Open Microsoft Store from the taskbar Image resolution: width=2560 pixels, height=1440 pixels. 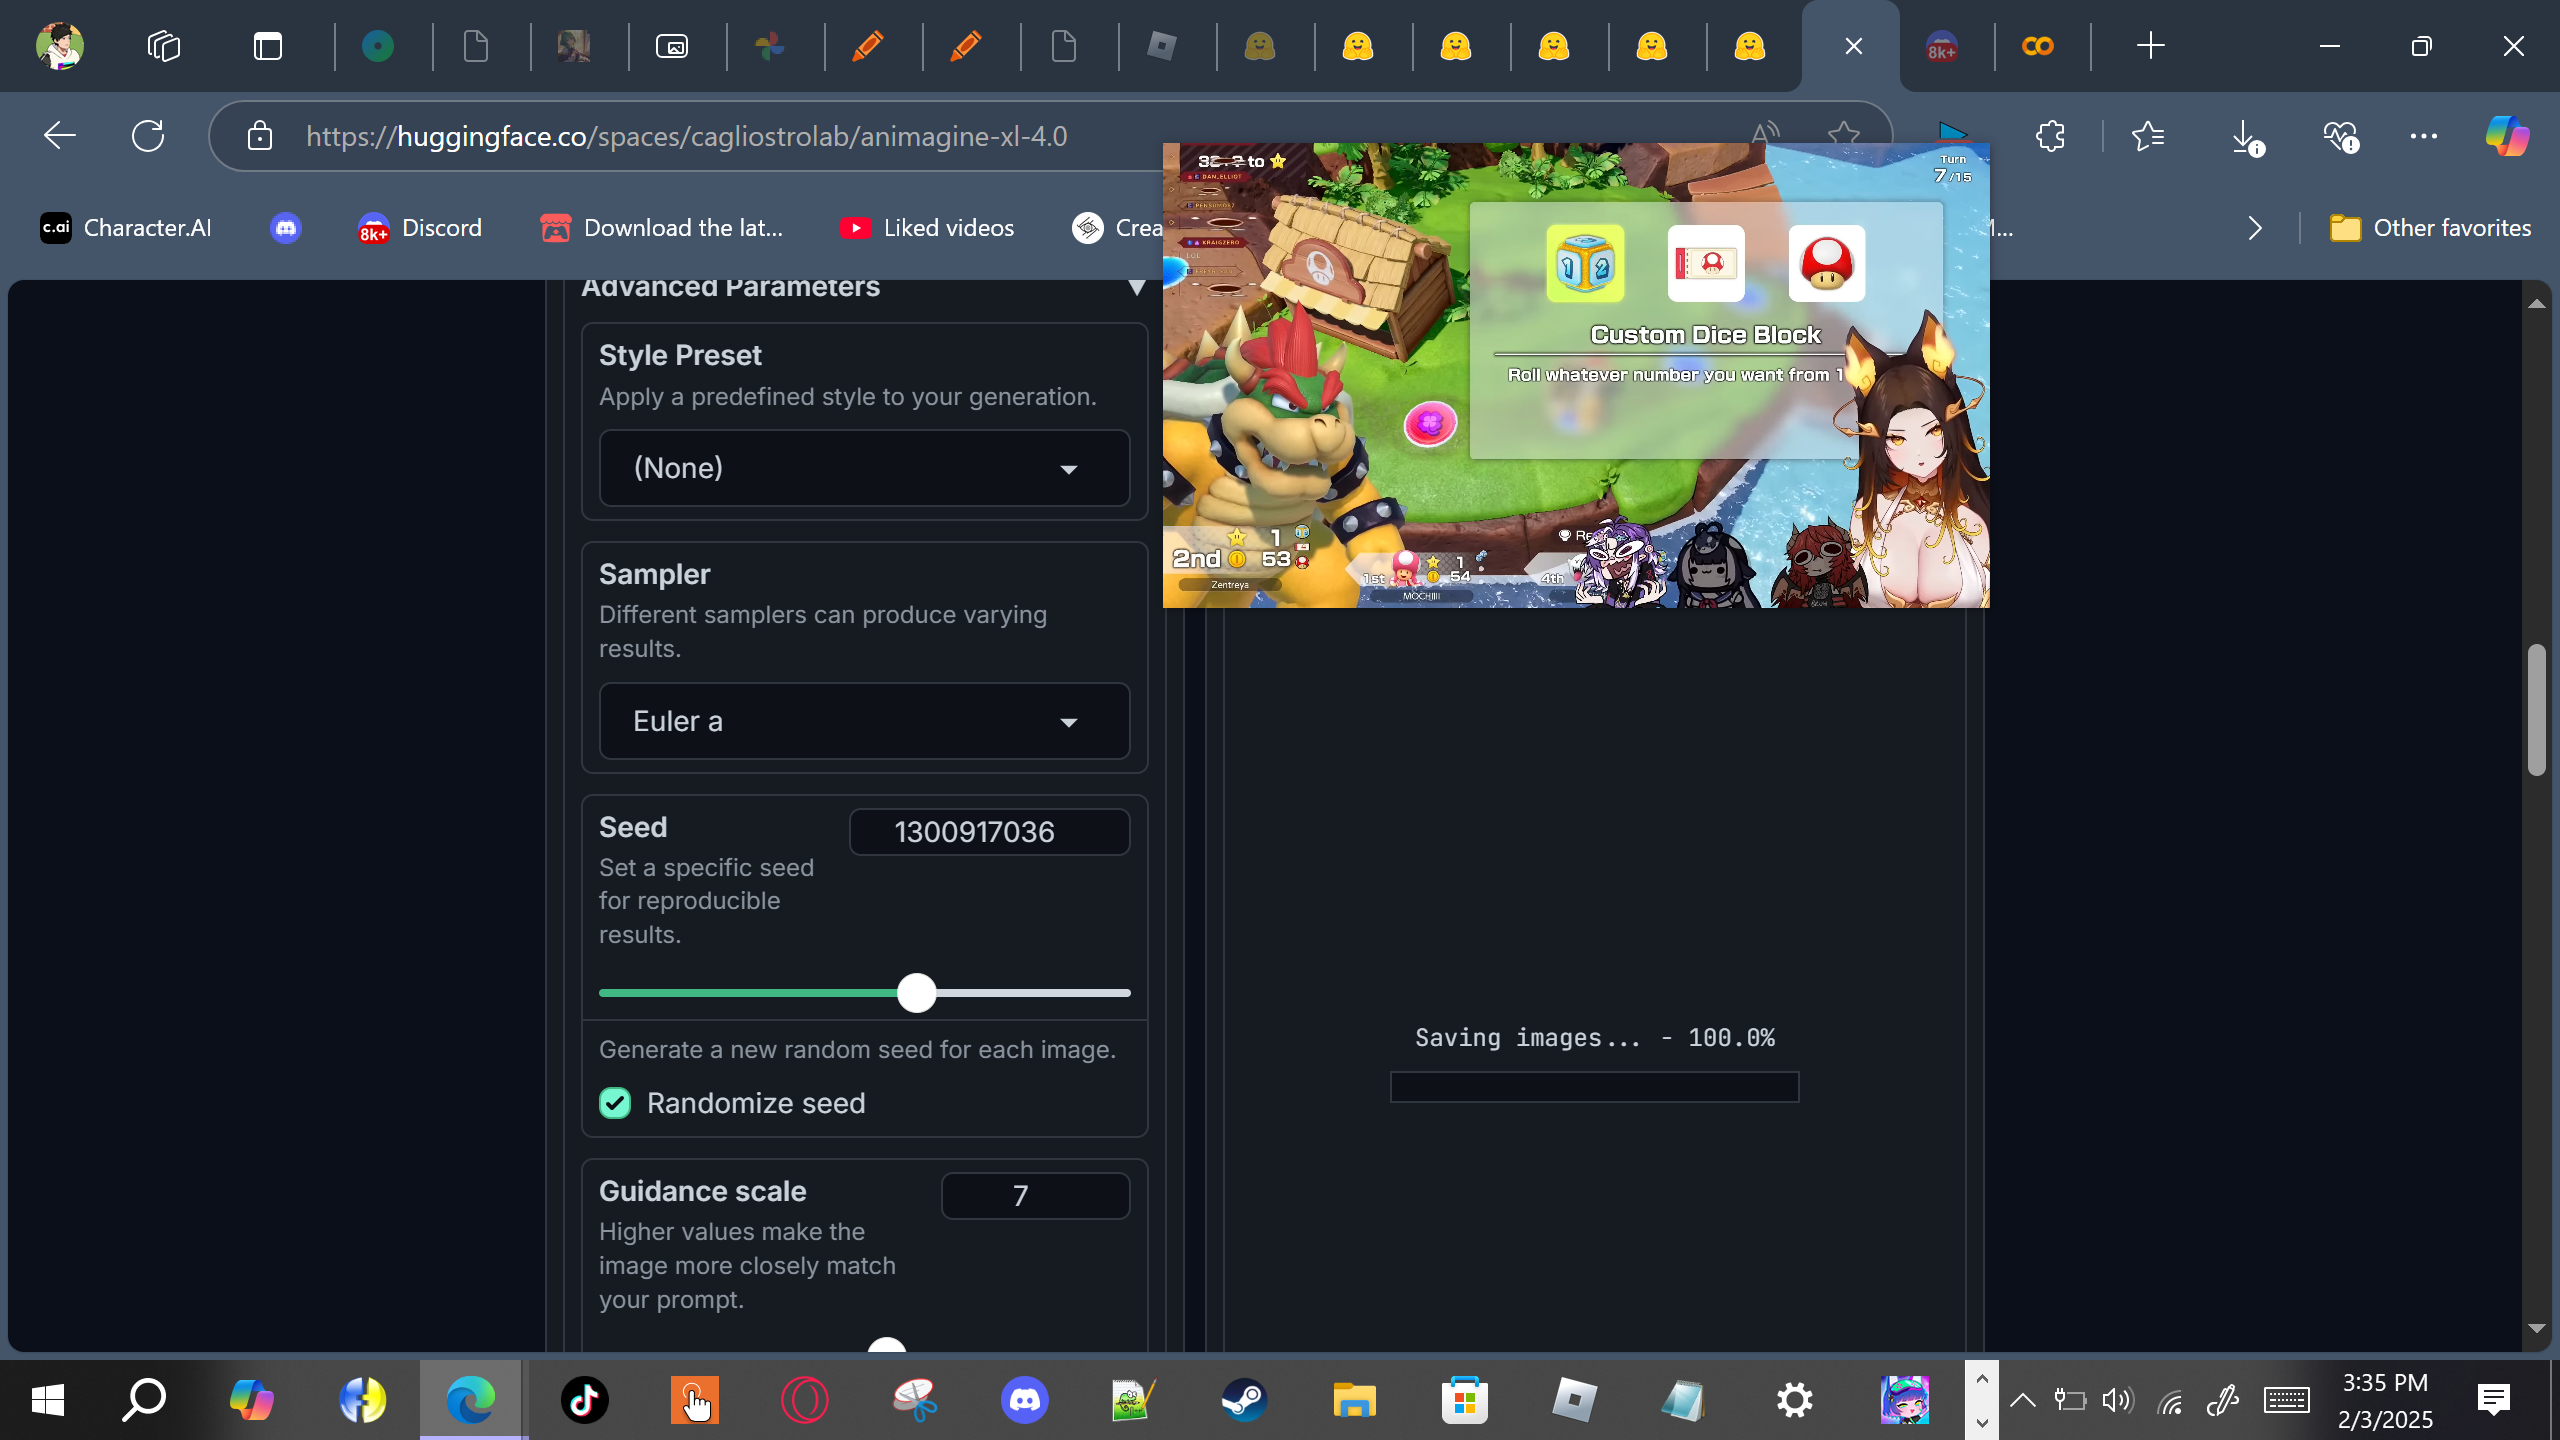pyautogui.click(x=1464, y=1400)
